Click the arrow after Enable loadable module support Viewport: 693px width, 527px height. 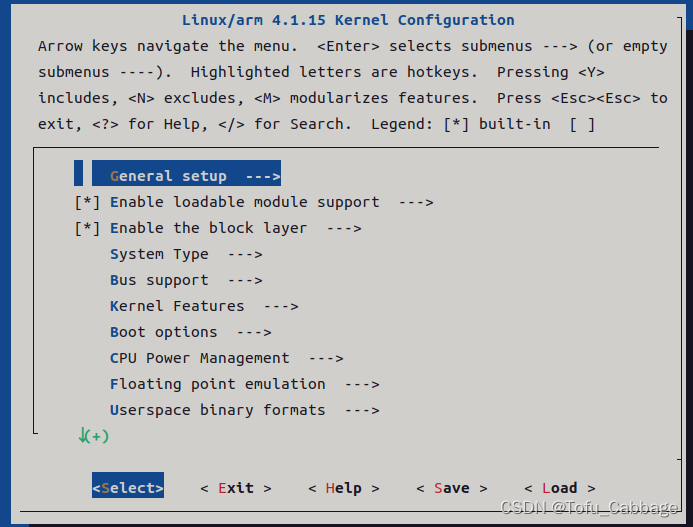tap(416, 202)
